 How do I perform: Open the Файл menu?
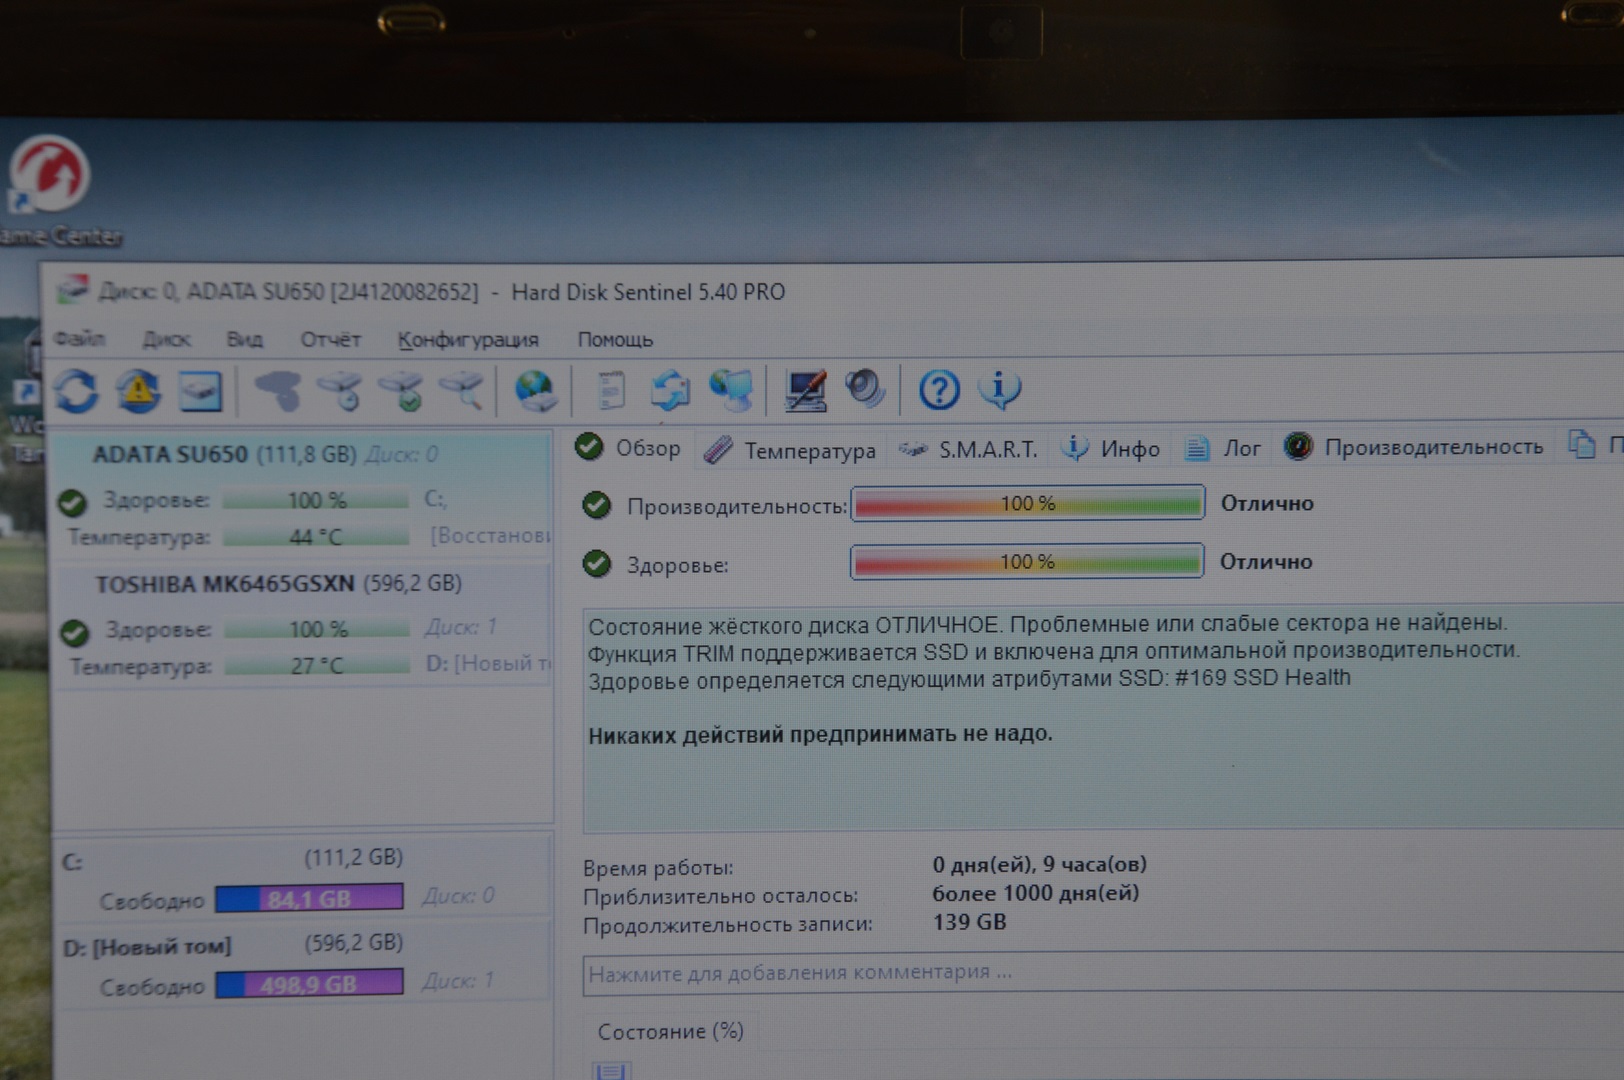pos(80,339)
